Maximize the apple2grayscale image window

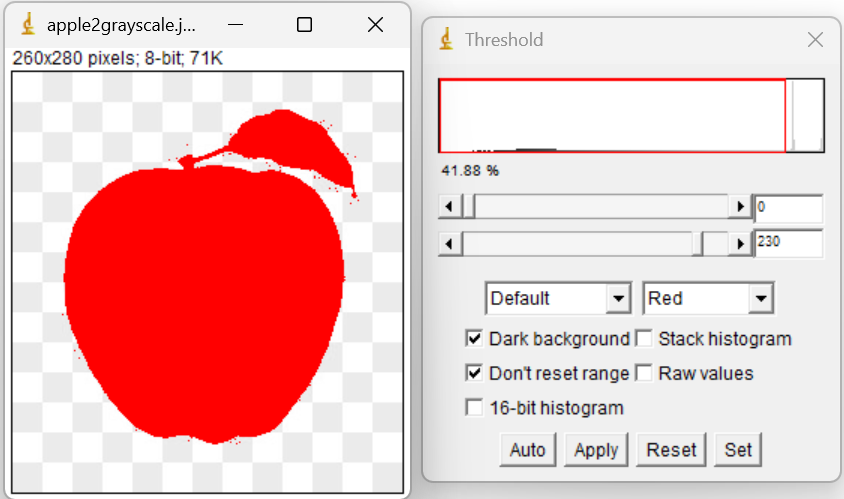(305, 25)
